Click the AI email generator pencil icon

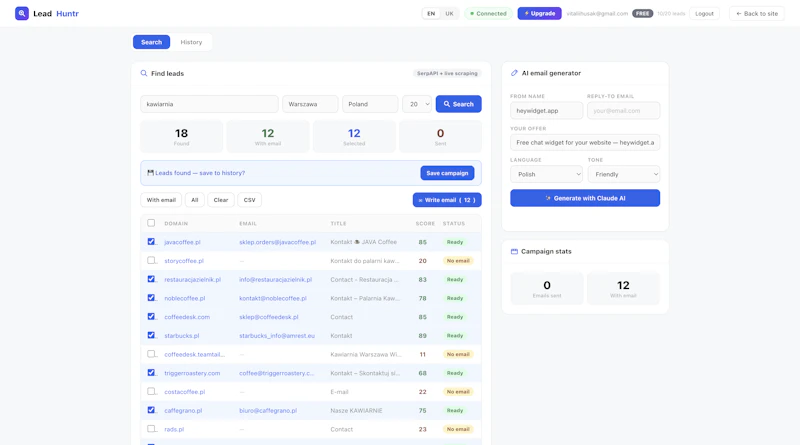[514, 73]
